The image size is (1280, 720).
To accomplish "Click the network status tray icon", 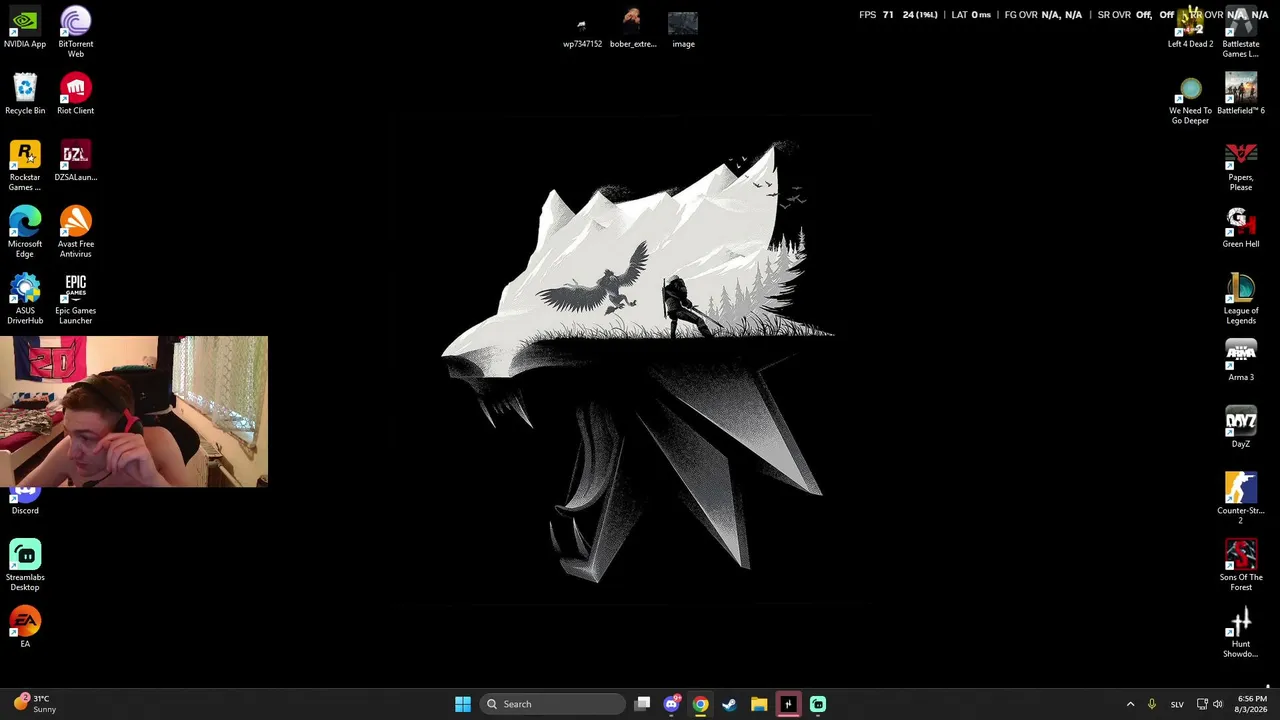I will (x=1202, y=704).
